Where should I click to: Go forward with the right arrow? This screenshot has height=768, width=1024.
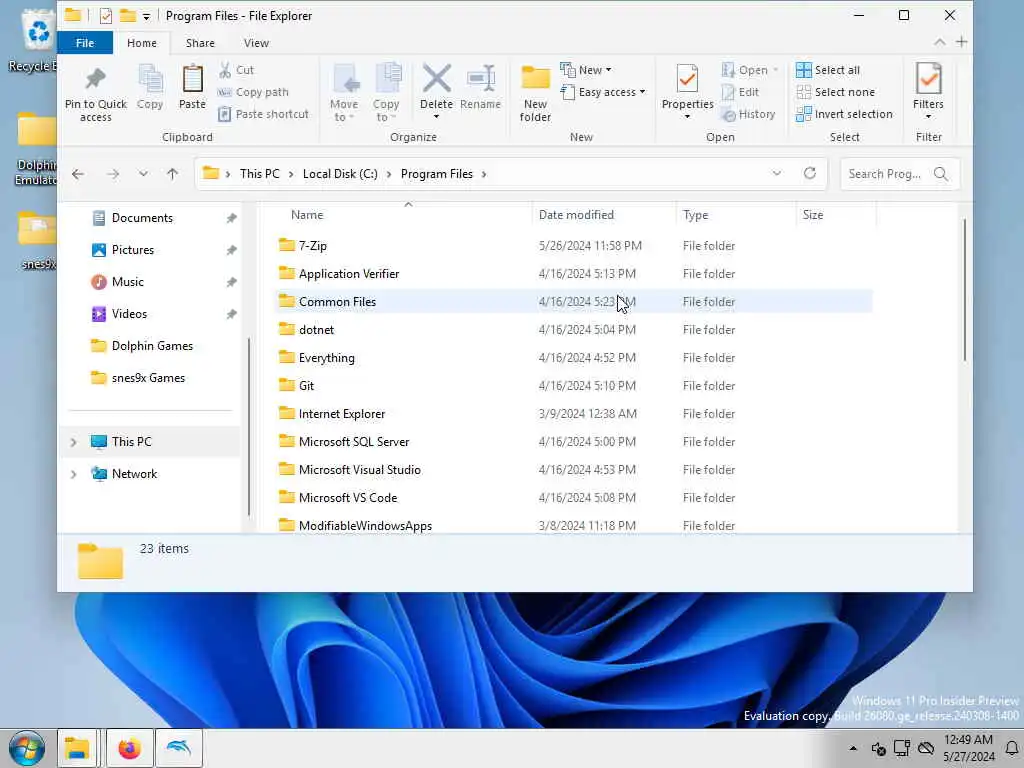(113, 174)
